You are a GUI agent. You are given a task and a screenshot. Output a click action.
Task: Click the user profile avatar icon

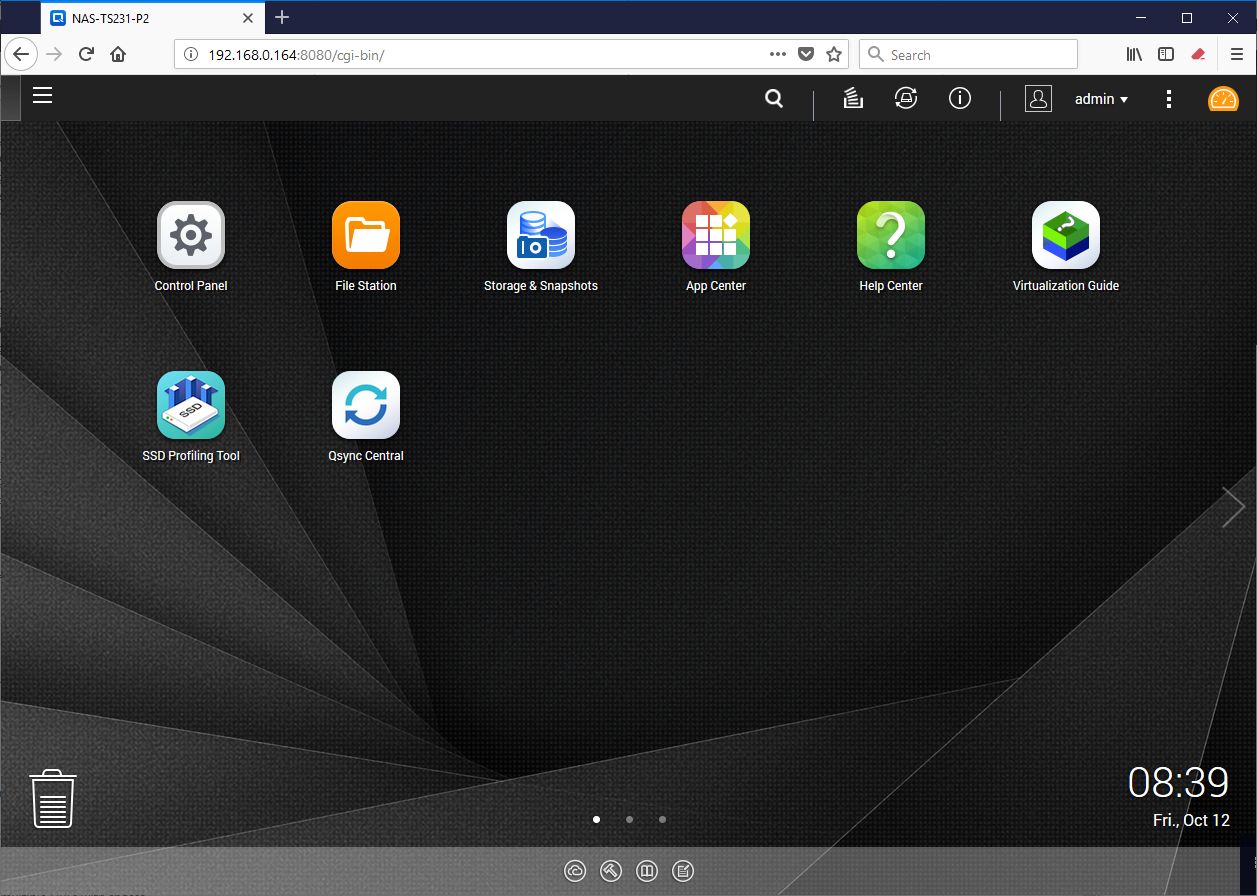coord(1038,99)
